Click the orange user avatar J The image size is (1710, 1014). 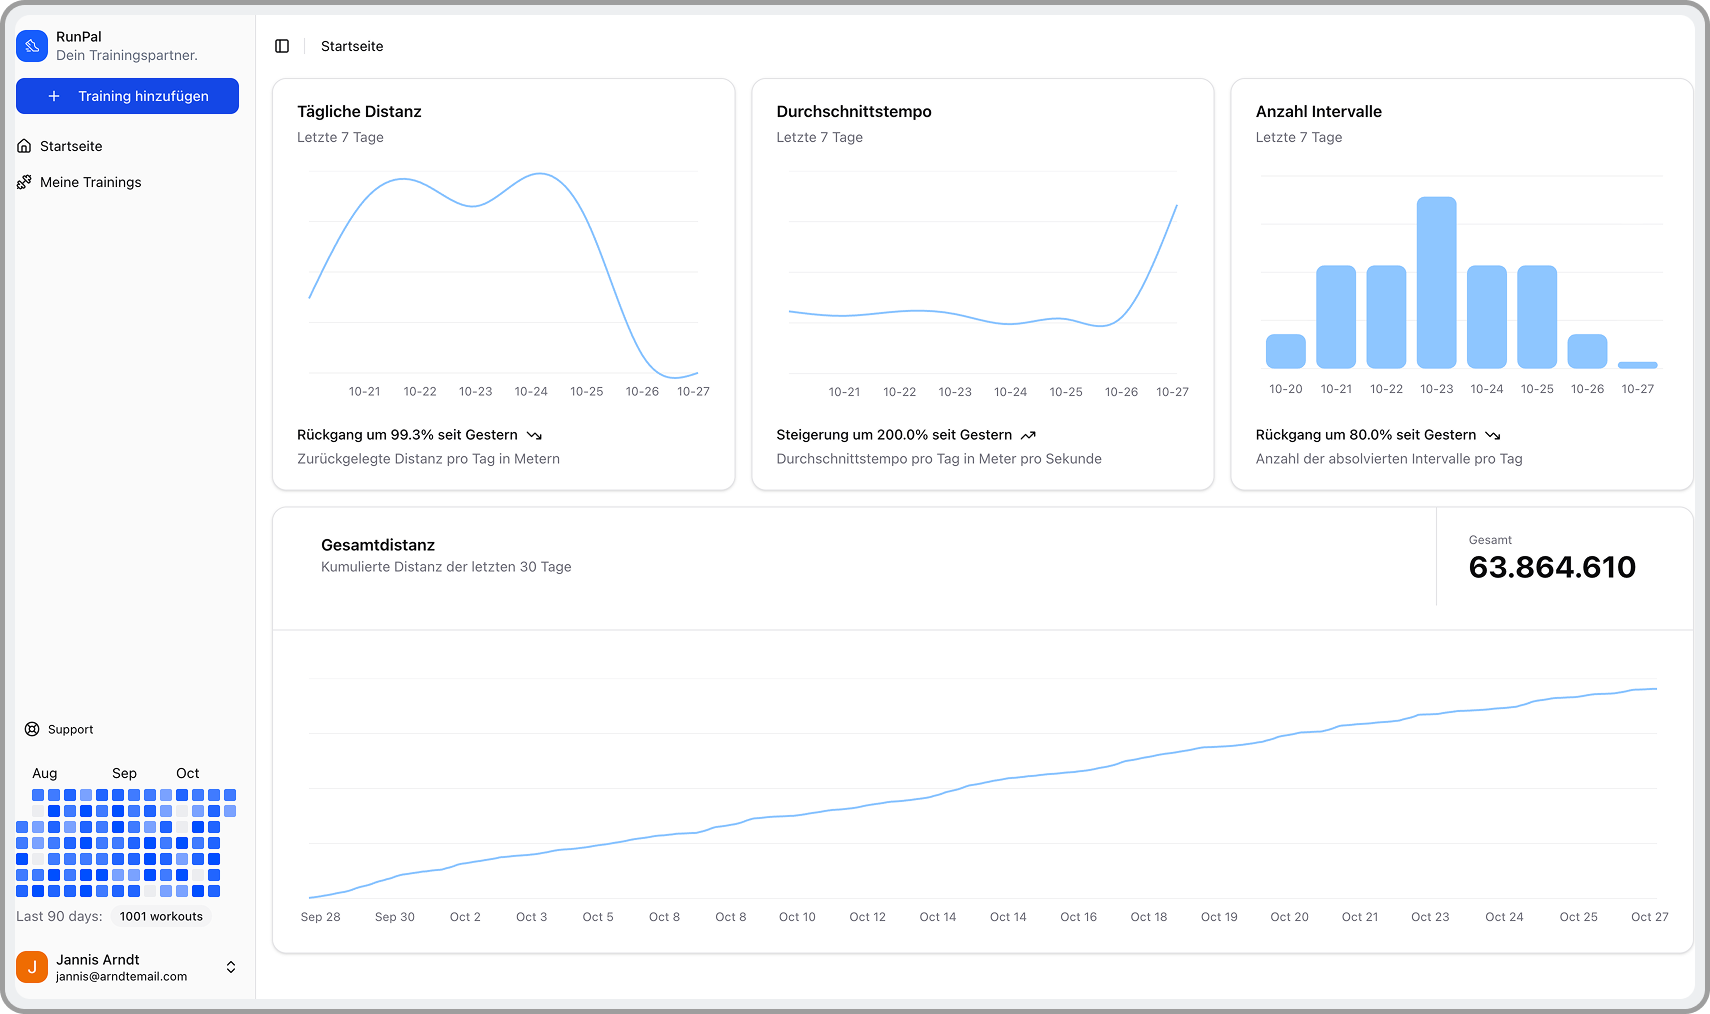point(32,967)
